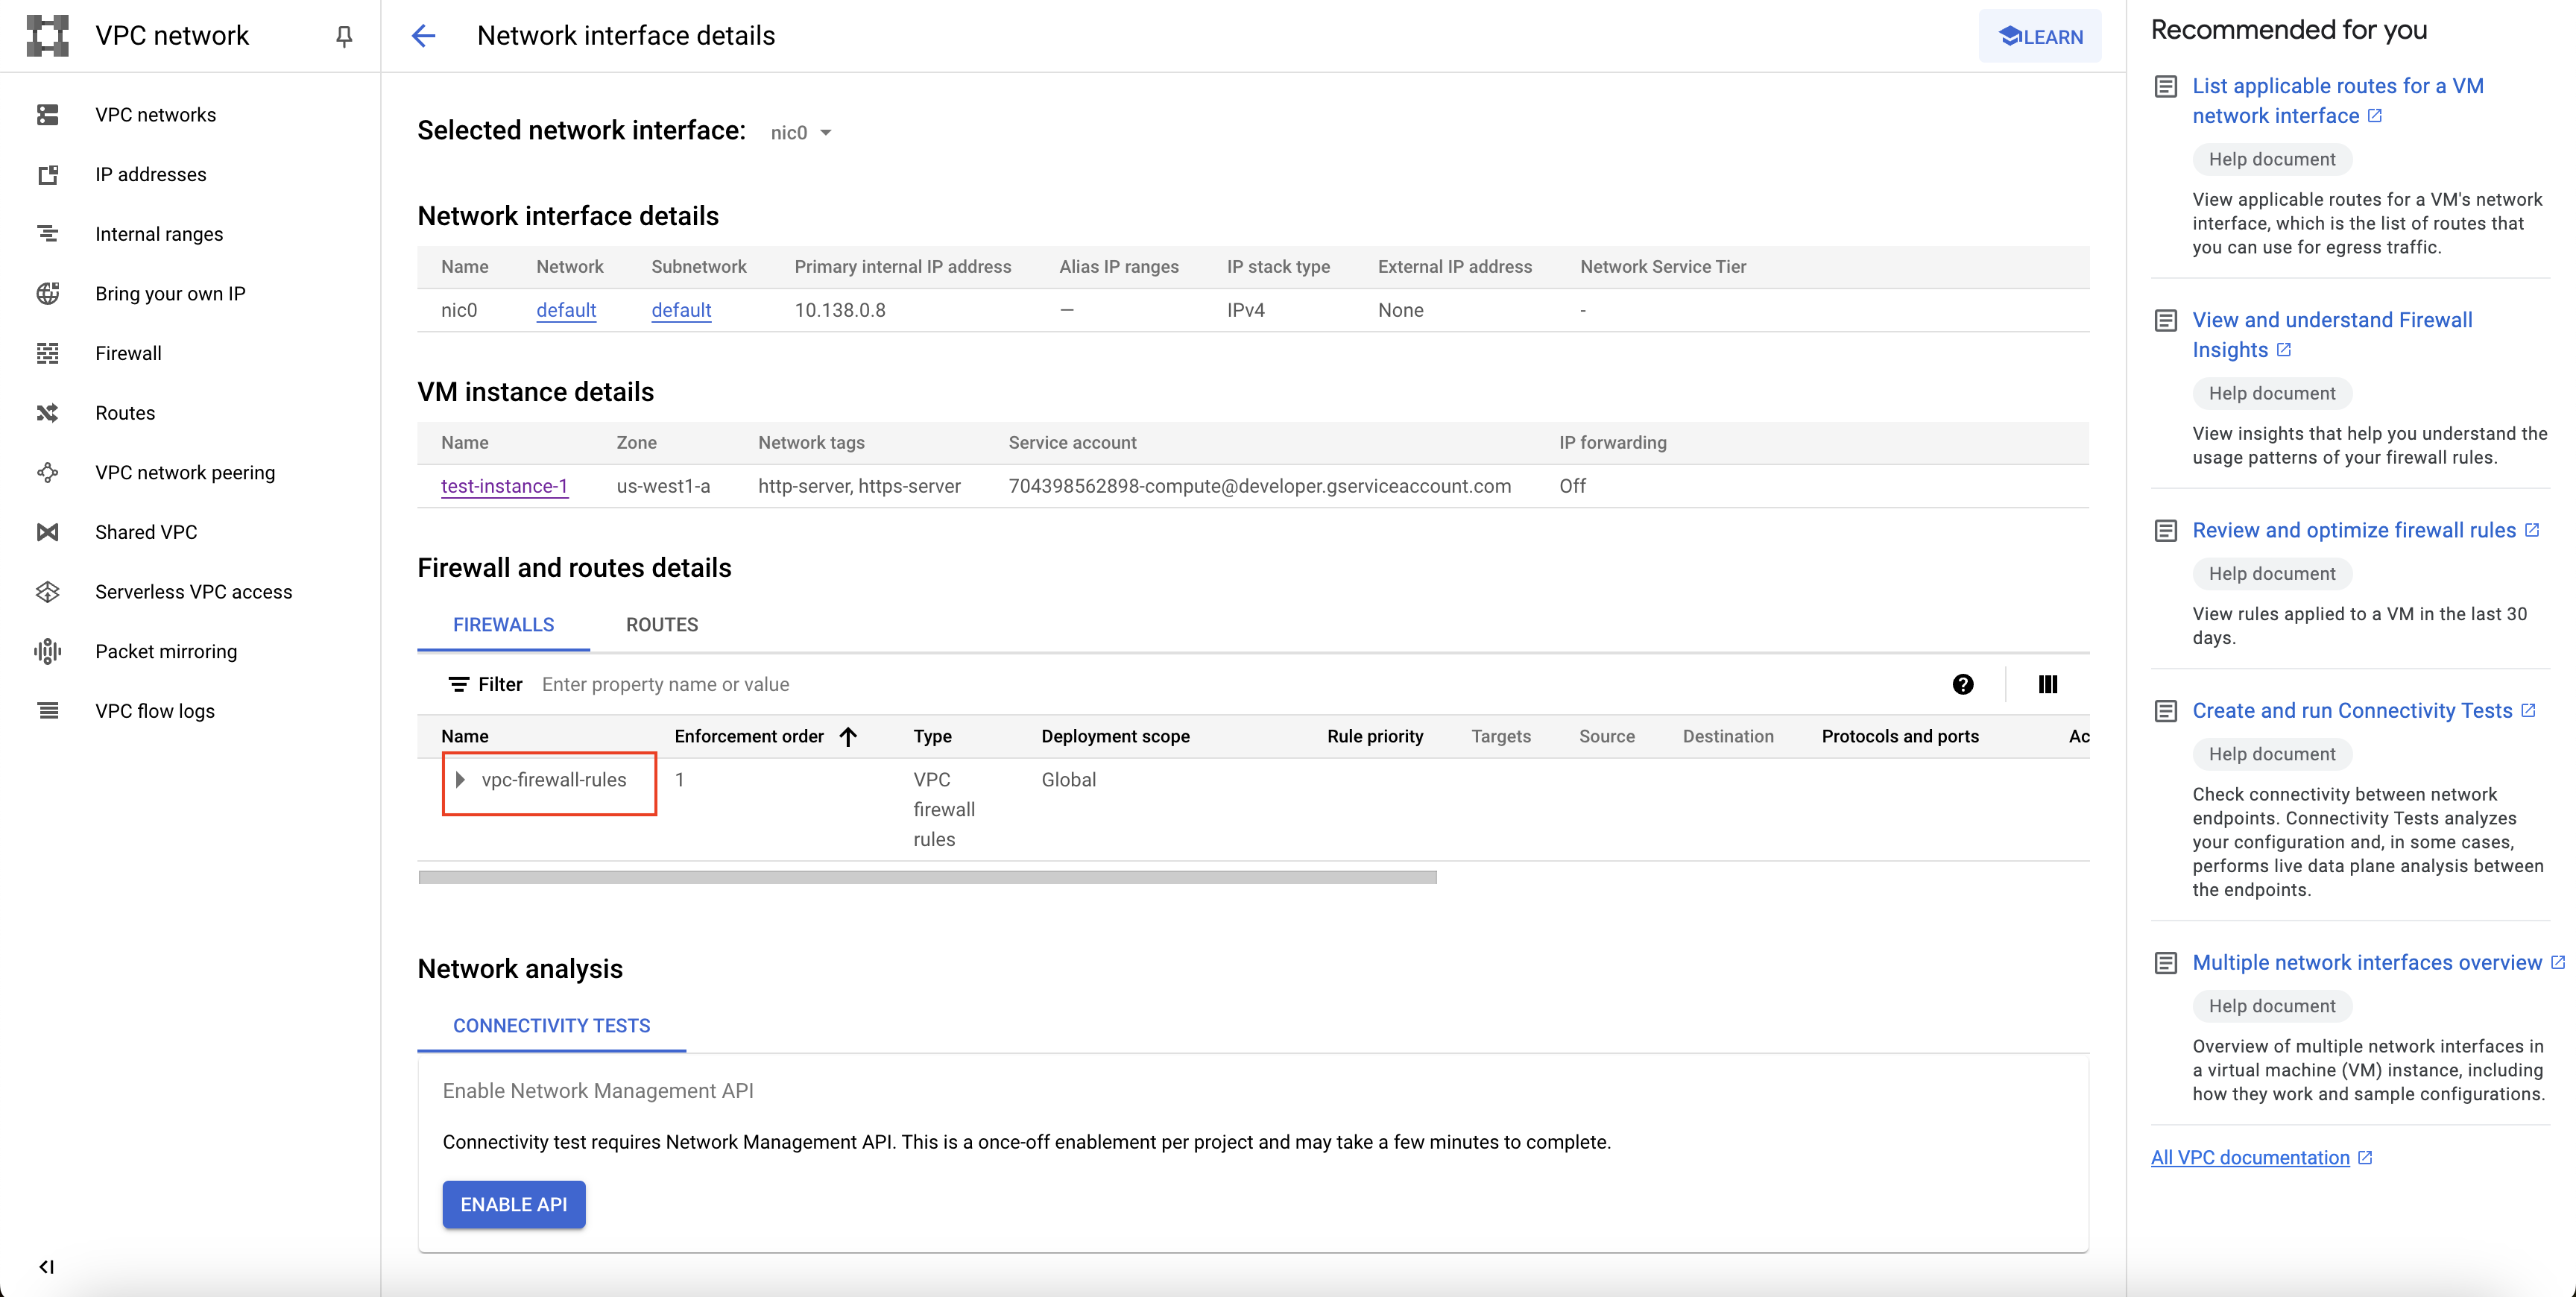This screenshot has height=1297, width=2576.
Task: Click the firewall table horizontal scrollbar
Action: 927,877
